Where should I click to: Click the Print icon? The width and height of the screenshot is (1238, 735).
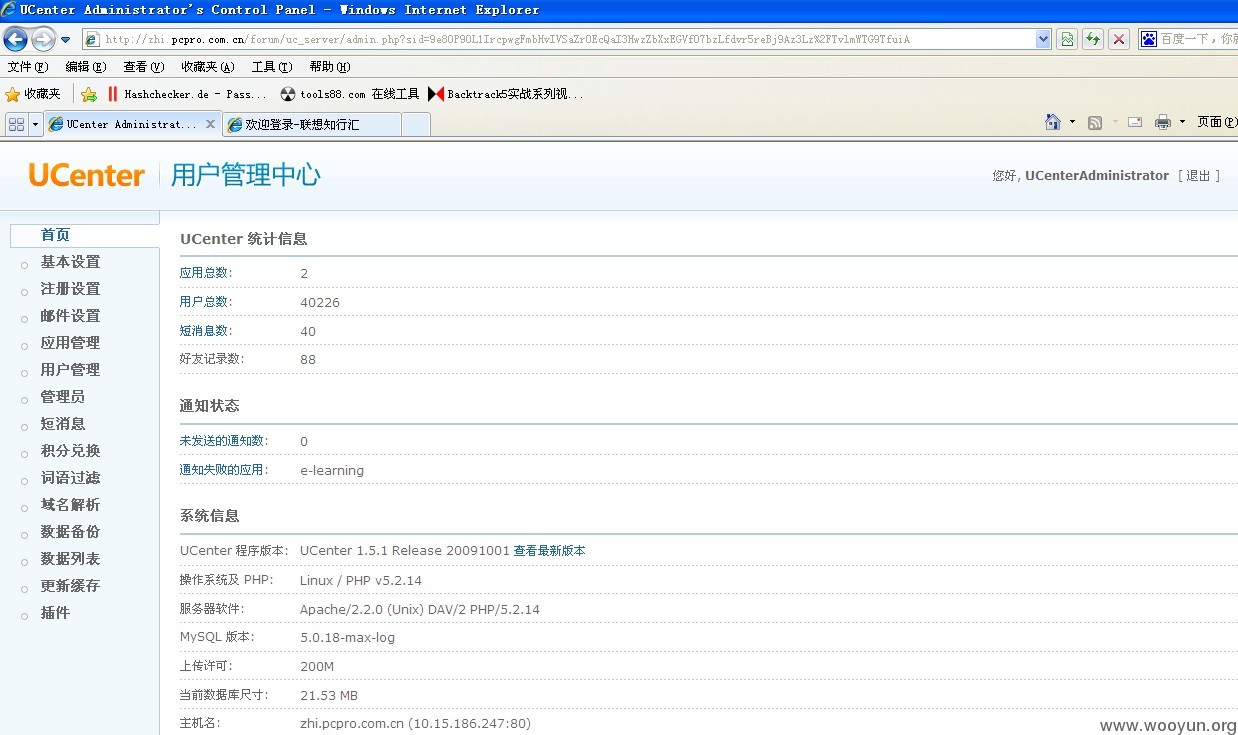(1162, 122)
